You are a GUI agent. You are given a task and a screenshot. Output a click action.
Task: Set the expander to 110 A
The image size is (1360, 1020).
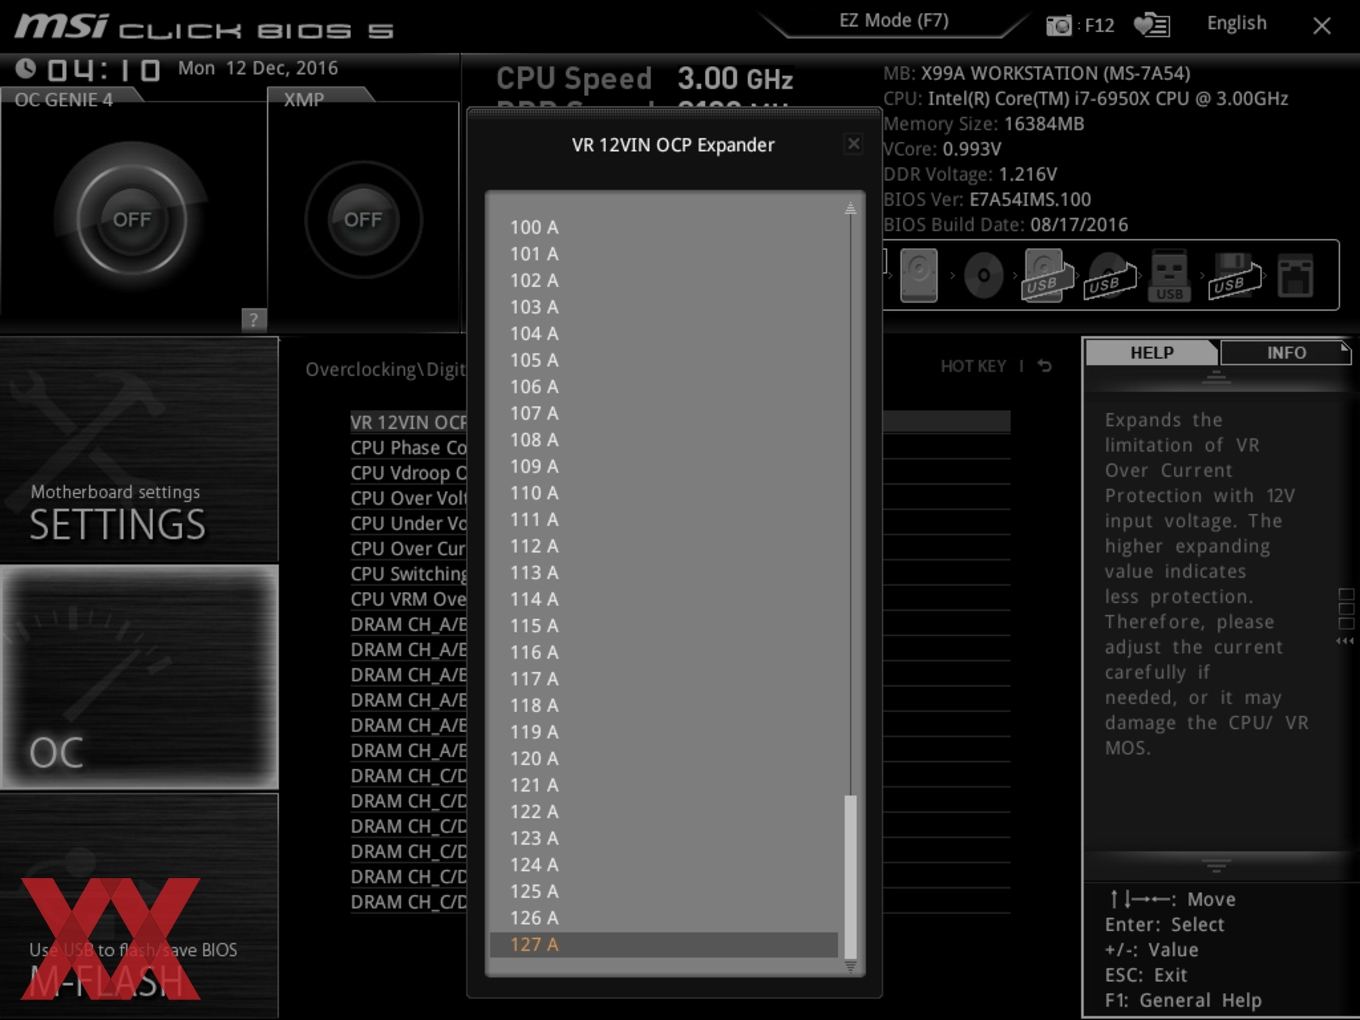click(664, 493)
